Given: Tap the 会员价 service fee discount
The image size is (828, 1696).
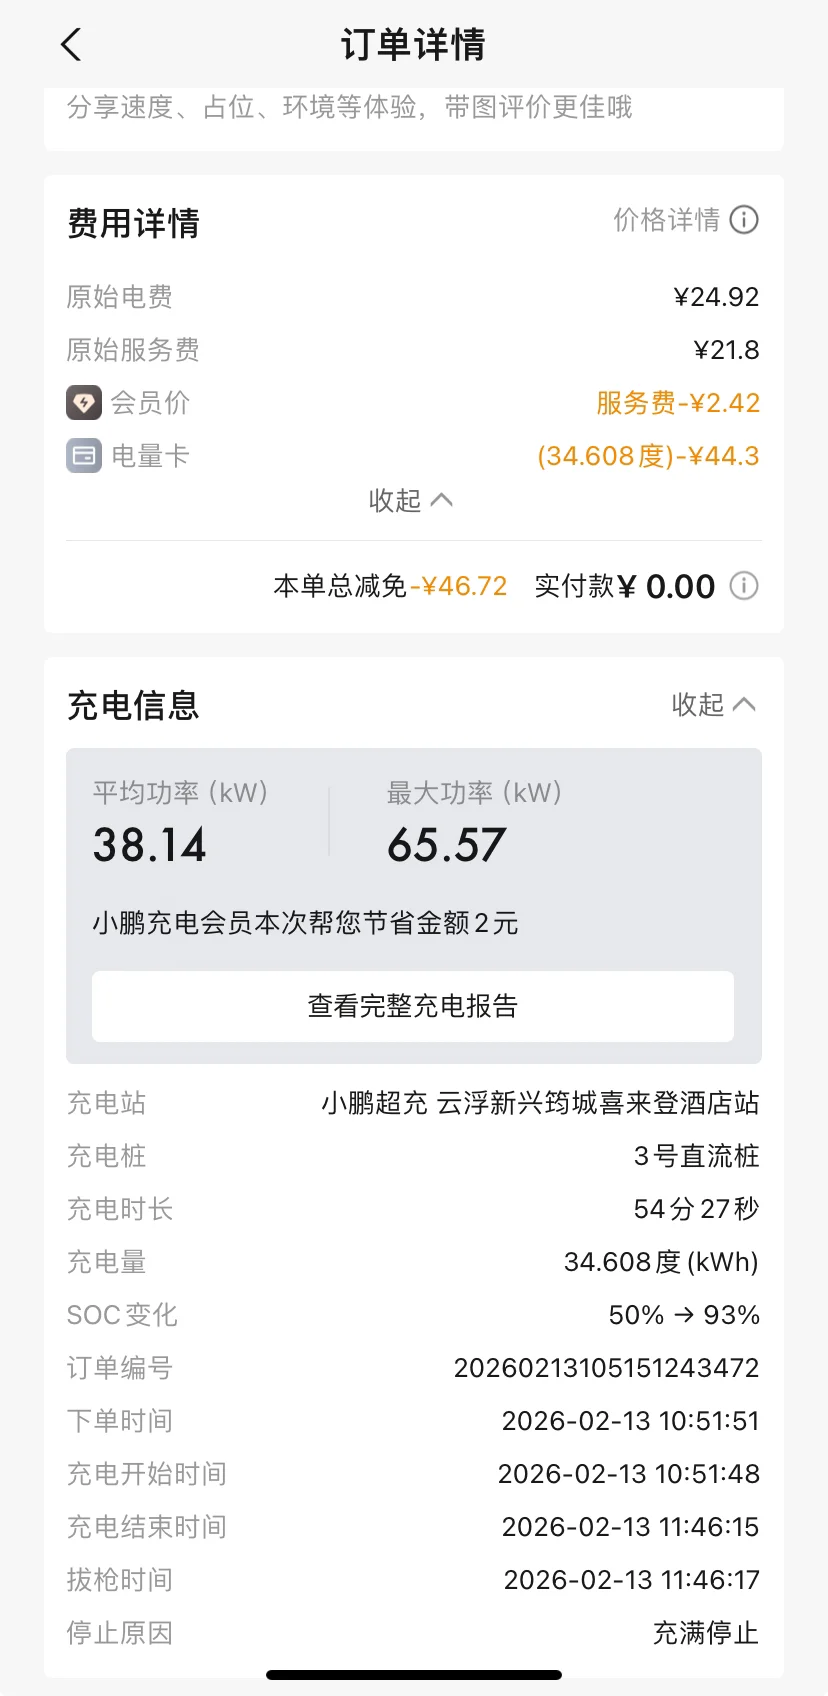Looking at the screenshot, I should [678, 403].
